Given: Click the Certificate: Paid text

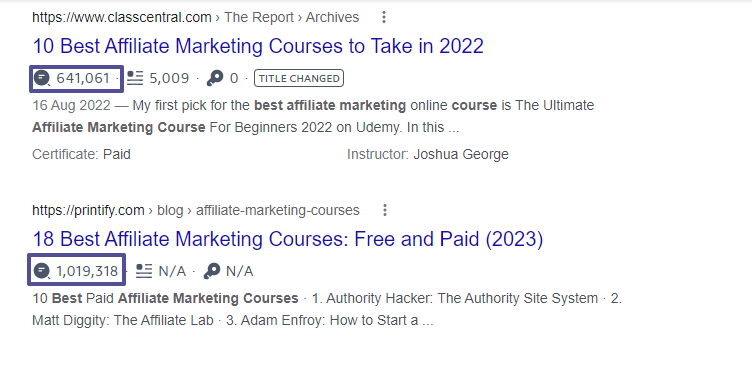Looking at the screenshot, I should click(x=82, y=154).
